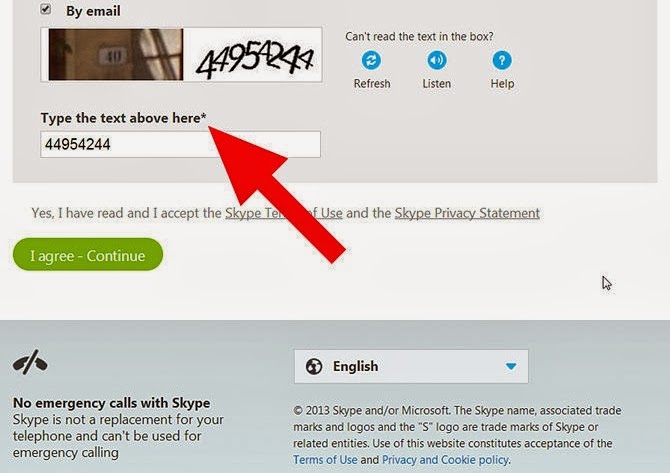Click the globe icon beside English
The height and width of the screenshot is (473, 670).
click(314, 366)
